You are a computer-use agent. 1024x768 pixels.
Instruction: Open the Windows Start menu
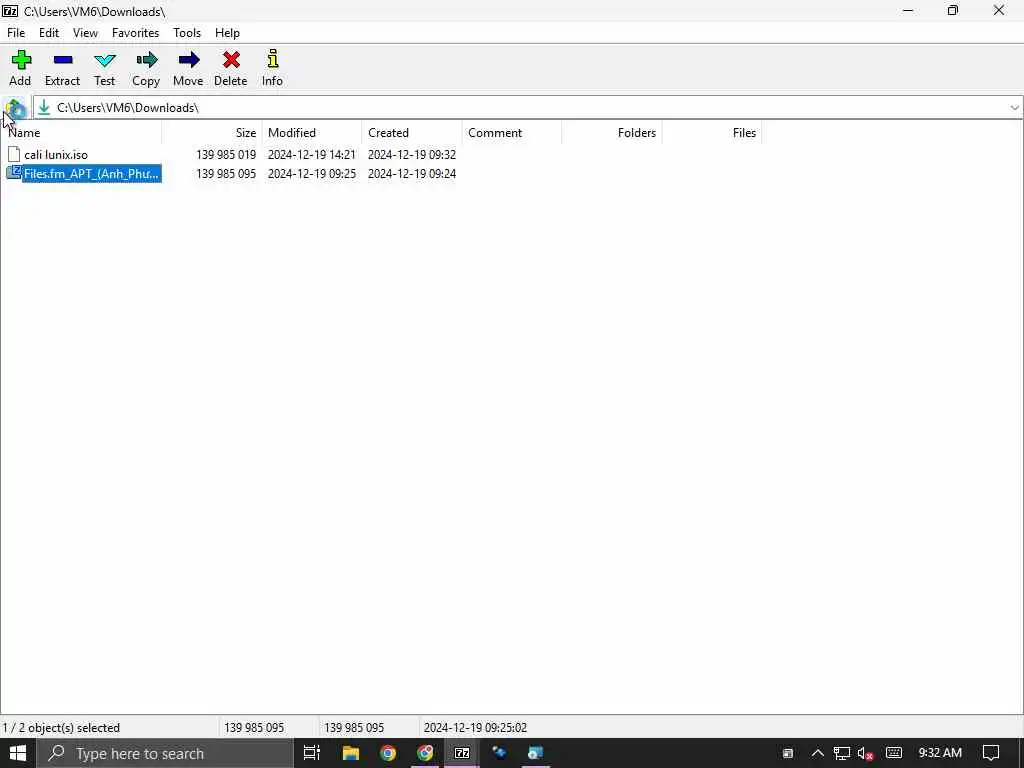(x=18, y=754)
